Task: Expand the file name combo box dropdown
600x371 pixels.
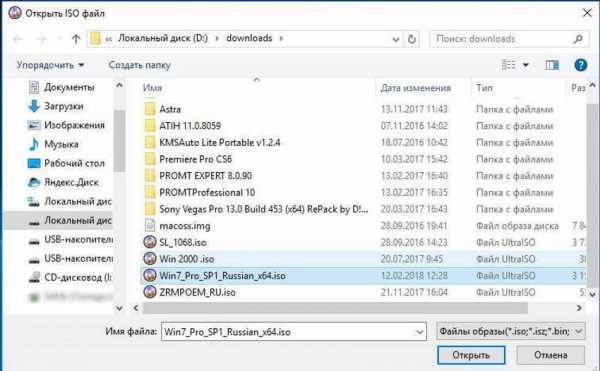Action: 420,332
